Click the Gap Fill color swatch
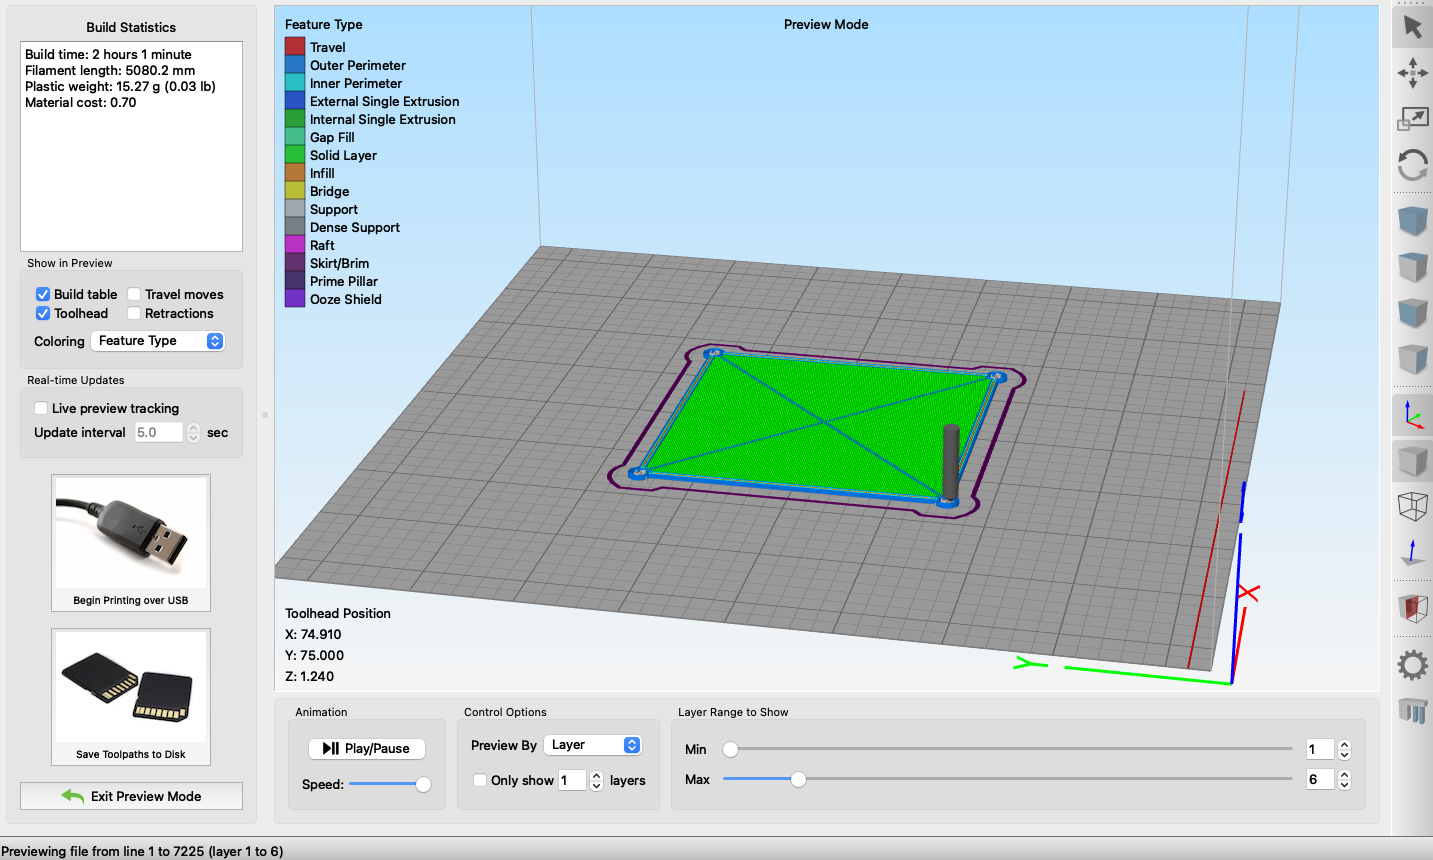Screen dimensions: 1433x860 [295, 137]
